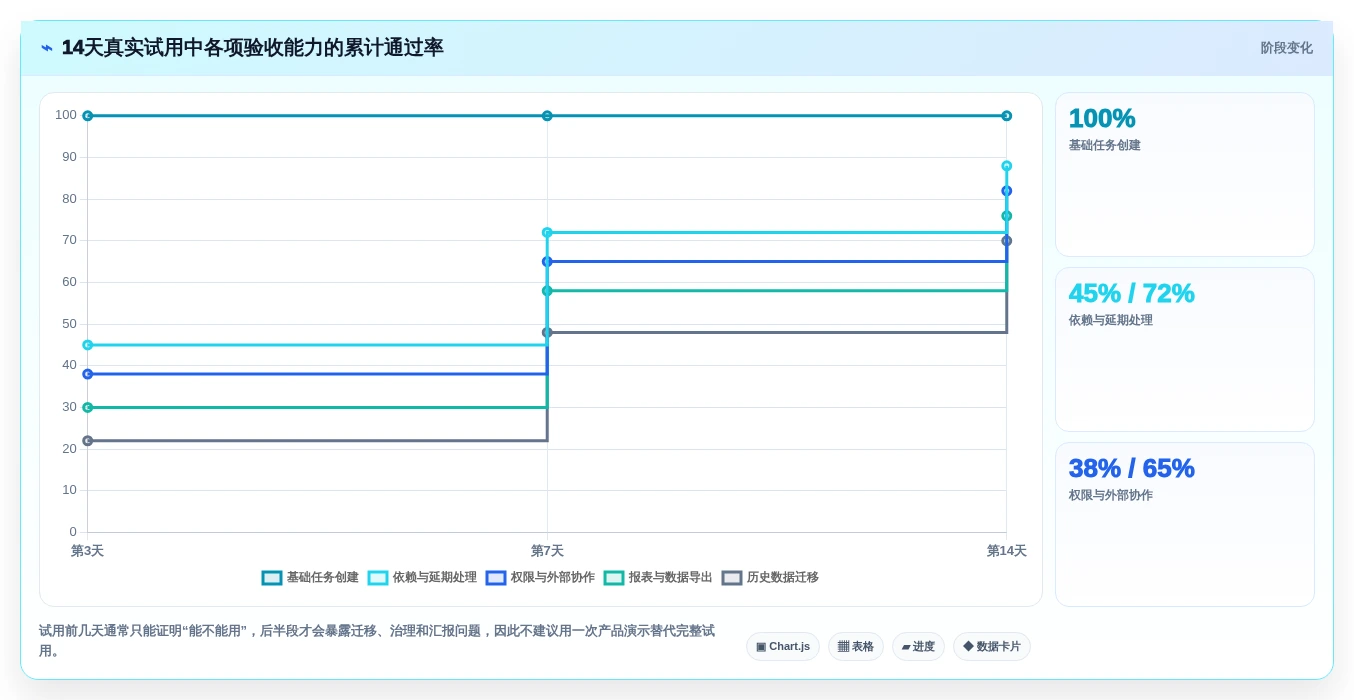Click the 第7天 x-axis label
This screenshot has width=1354, height=700.
pos(547,551)
